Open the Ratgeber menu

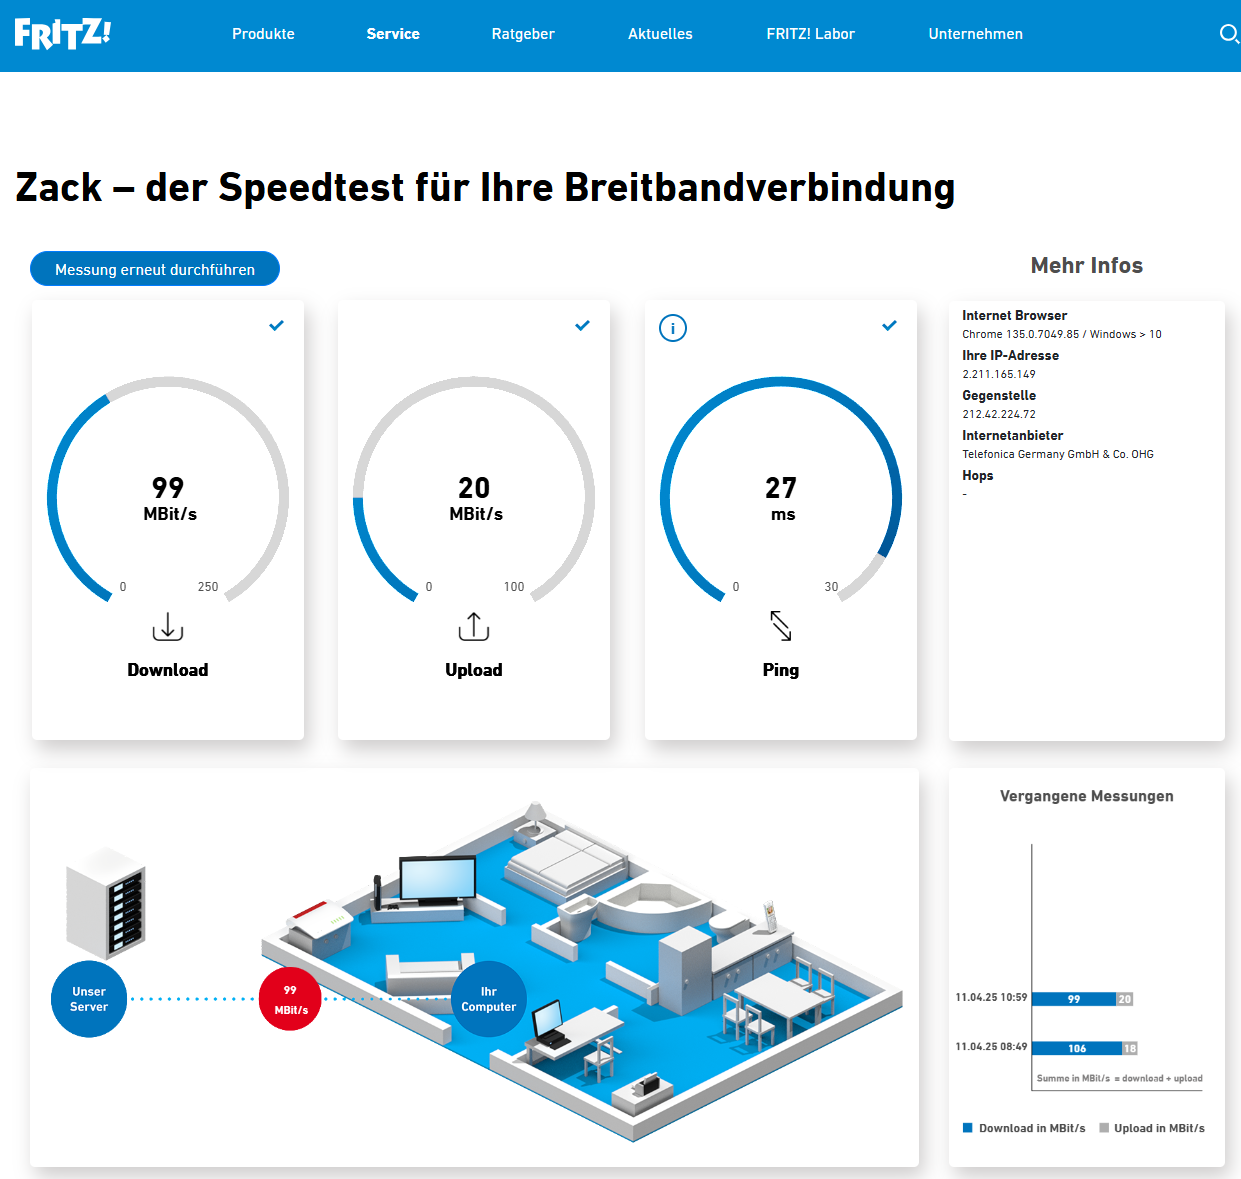pos(523,34)
